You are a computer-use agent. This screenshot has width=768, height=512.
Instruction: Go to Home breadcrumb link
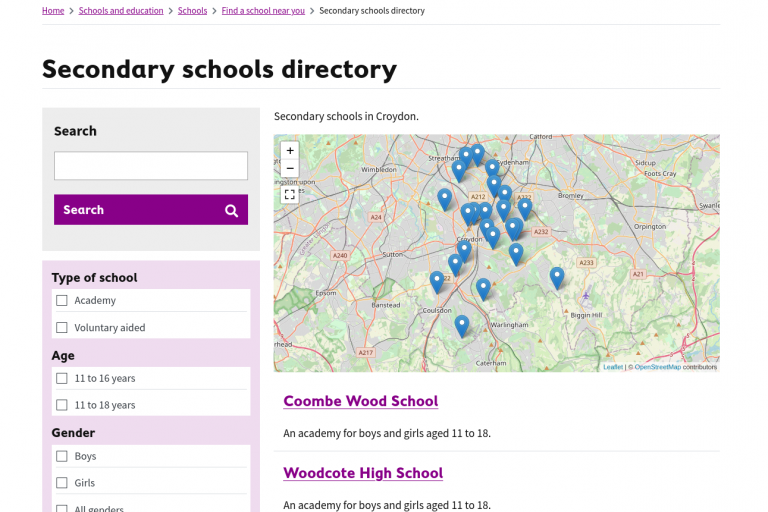pos(53,11)
